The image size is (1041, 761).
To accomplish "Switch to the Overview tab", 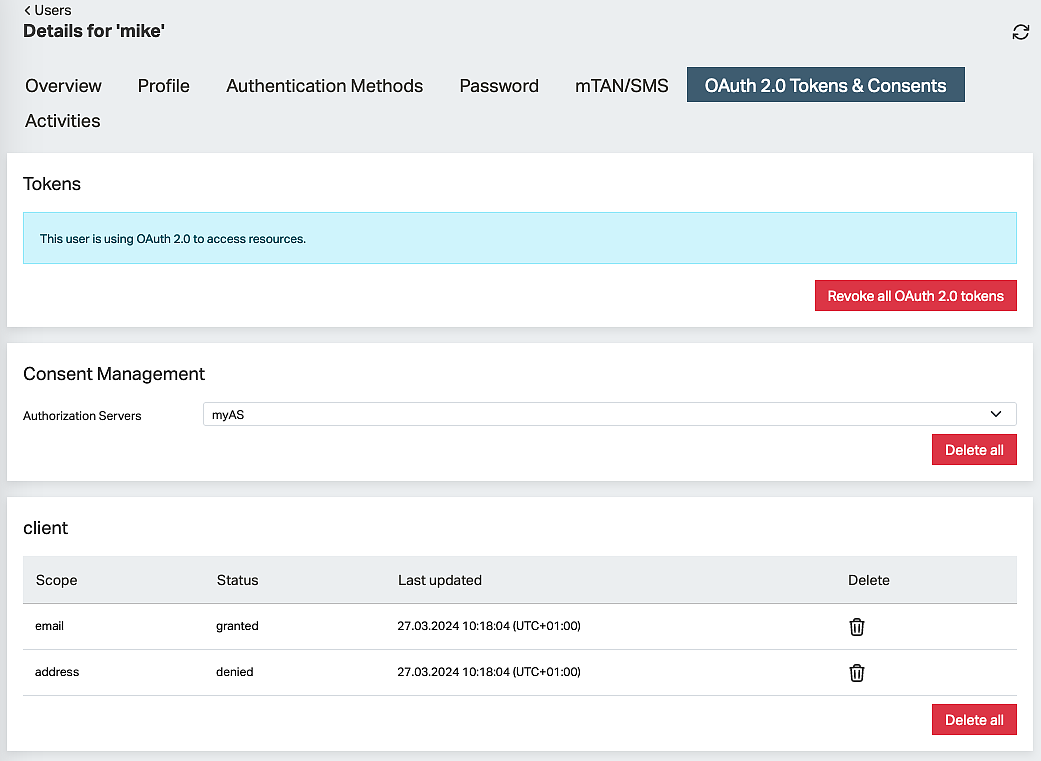I will coord(64,86).
